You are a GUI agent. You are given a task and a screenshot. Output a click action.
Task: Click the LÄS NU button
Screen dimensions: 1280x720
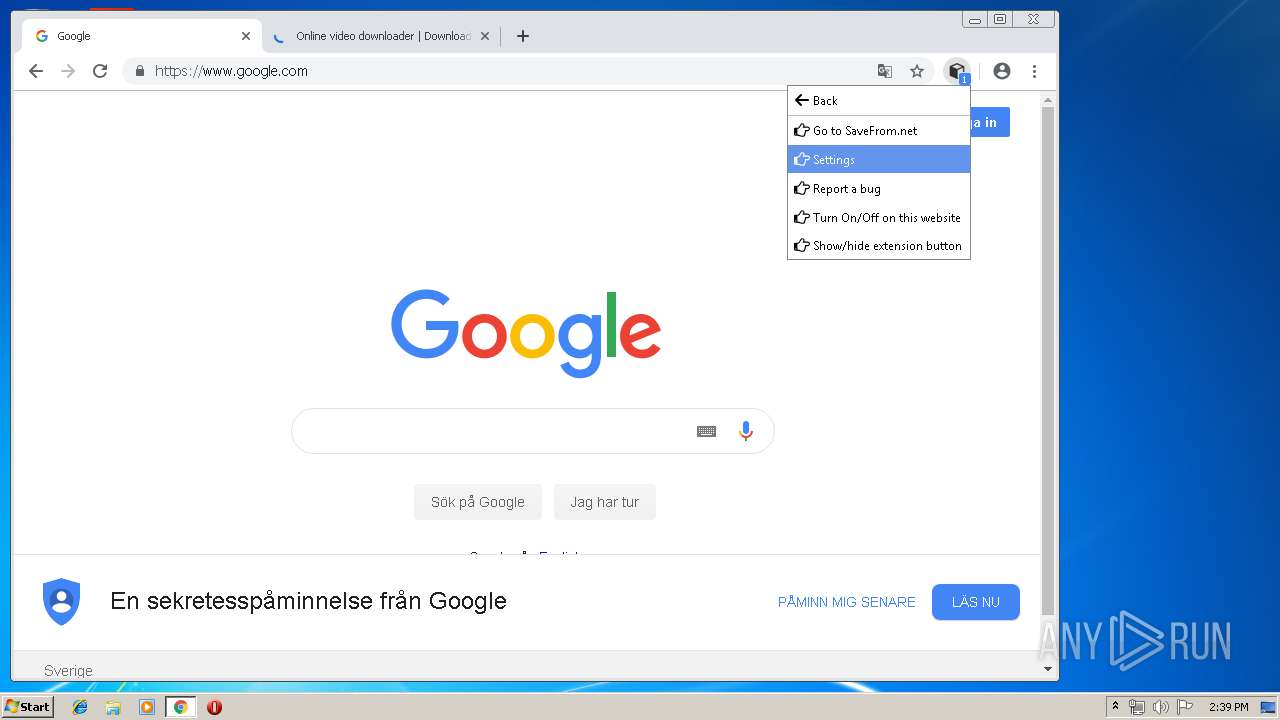(976, 602)
